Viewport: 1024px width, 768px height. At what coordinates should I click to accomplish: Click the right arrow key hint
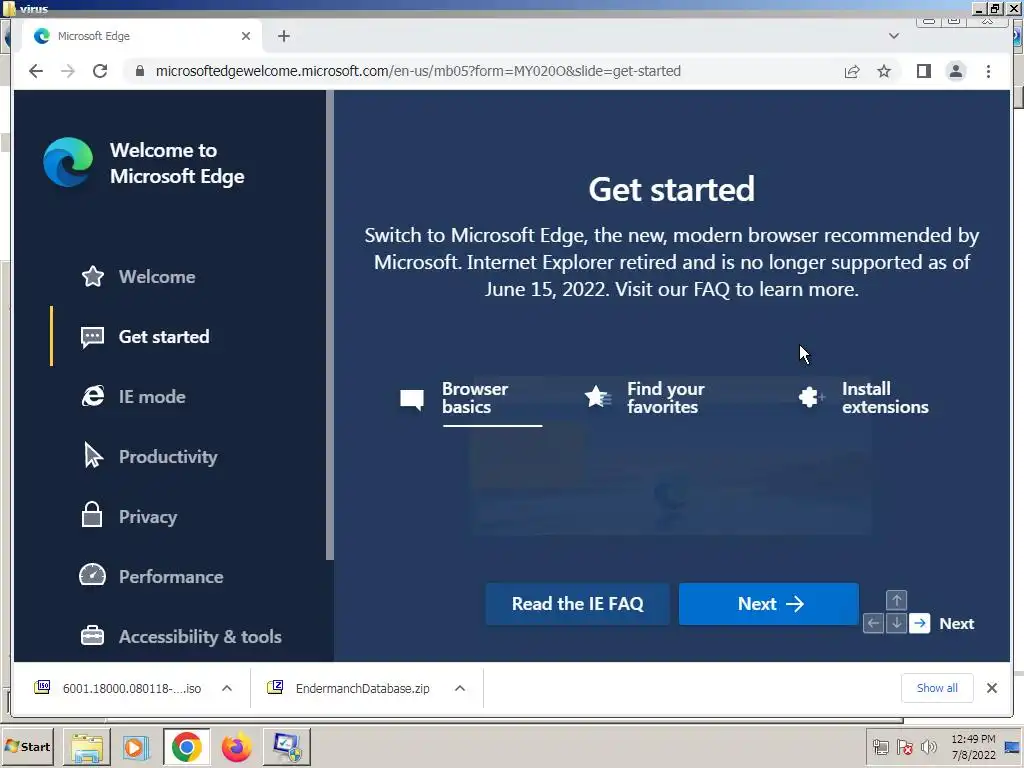pyautogui.click(x=920, y=623)
